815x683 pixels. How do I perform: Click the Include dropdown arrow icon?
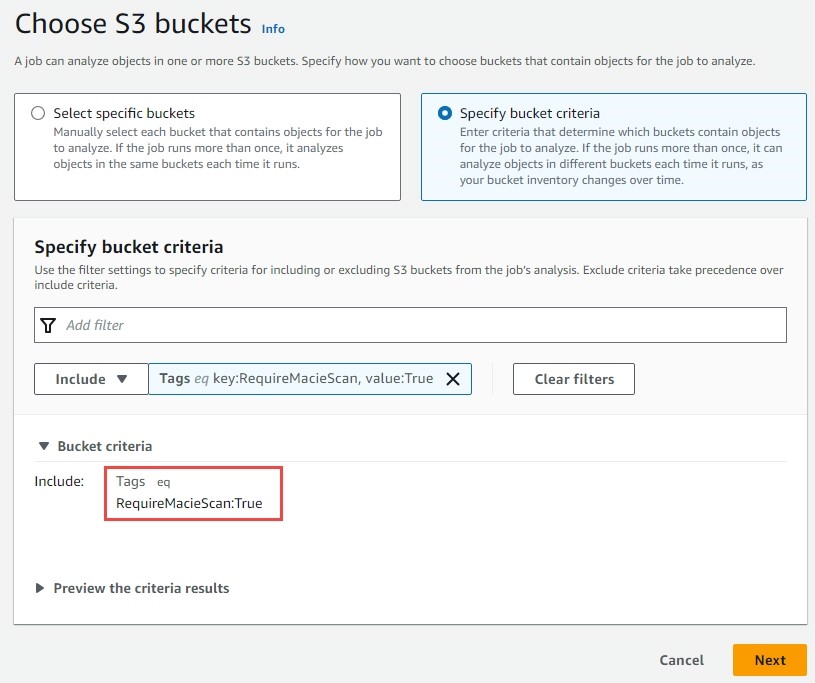[x=122, y=379]
